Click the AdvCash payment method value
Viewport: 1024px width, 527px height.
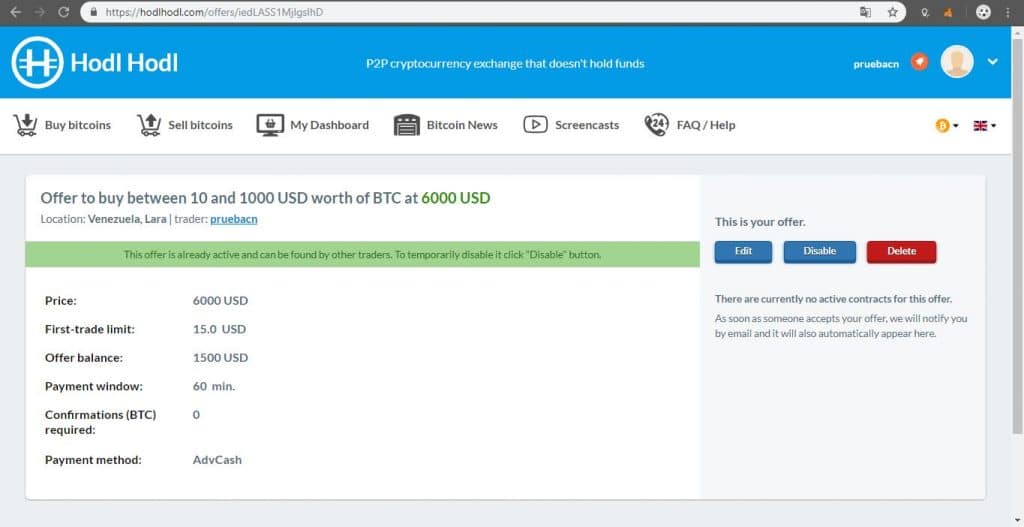(217, 460)
